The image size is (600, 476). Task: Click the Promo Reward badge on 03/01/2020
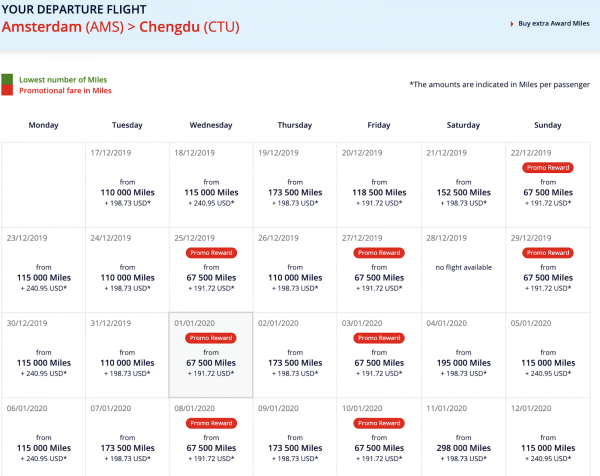(379, 338)
